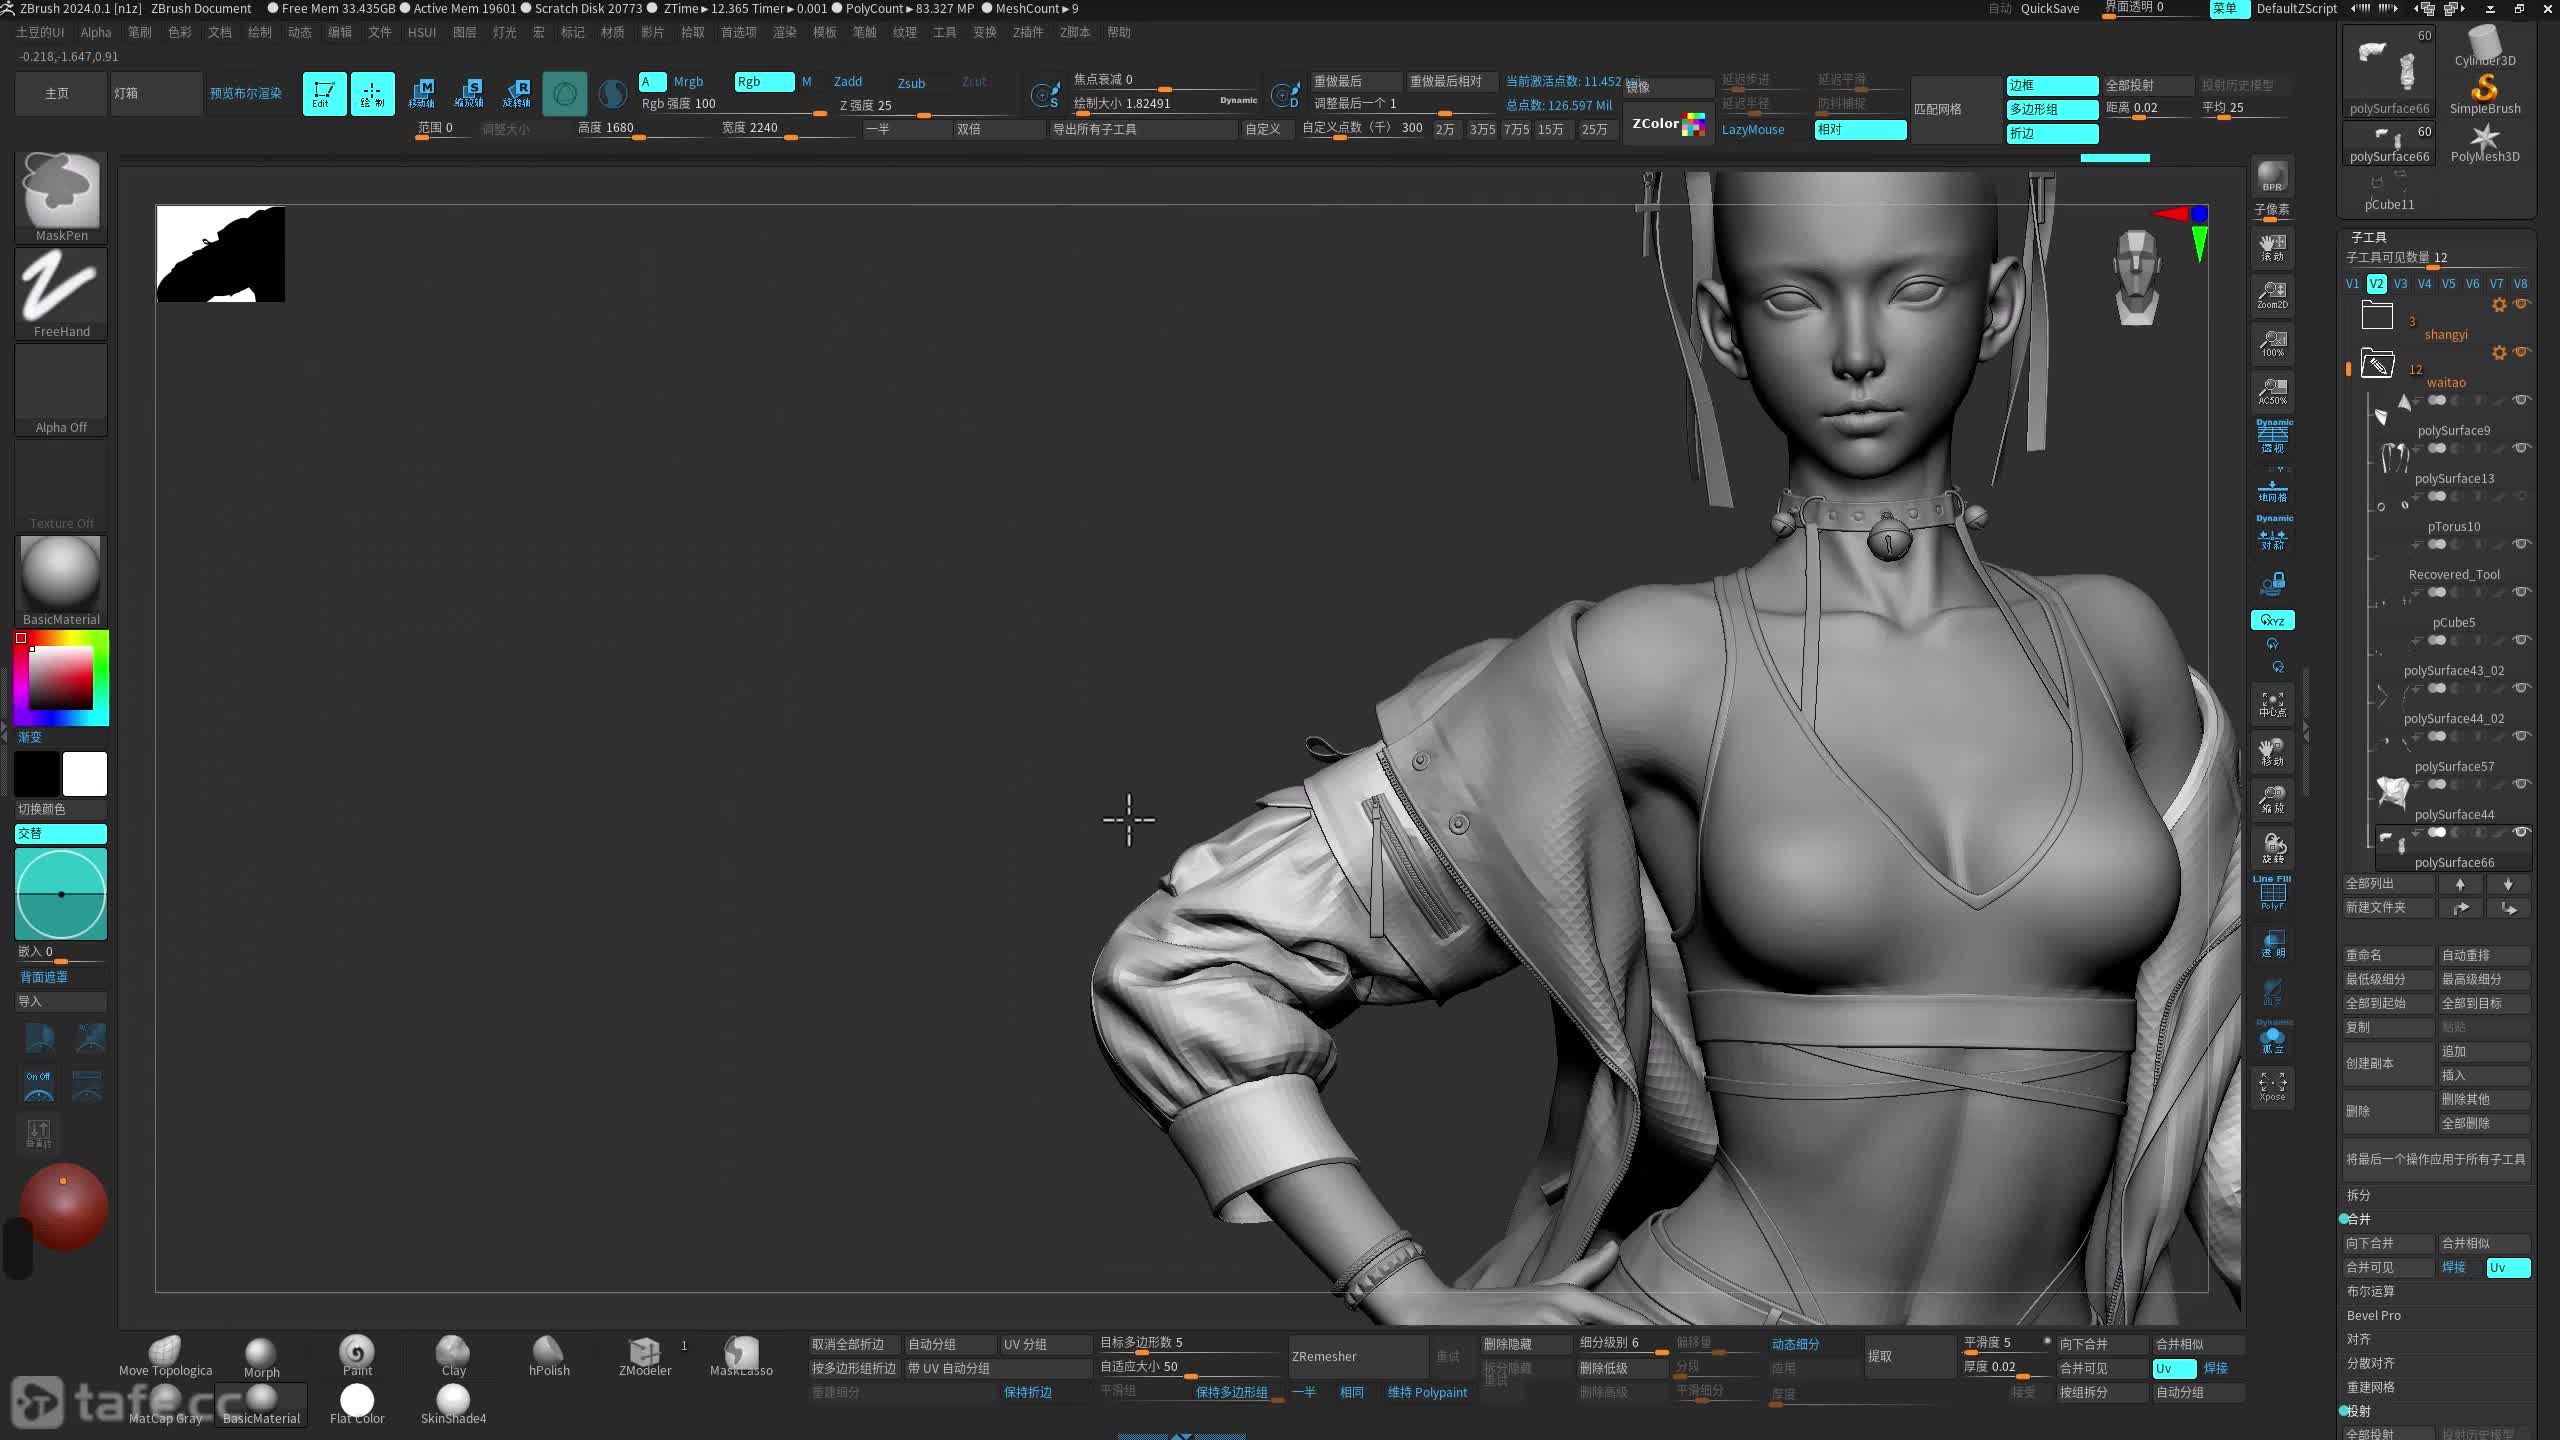This screenshot has height=1440, width=2560.
Task: Toggle the Zadd mode
Action: tap(848, 82)
